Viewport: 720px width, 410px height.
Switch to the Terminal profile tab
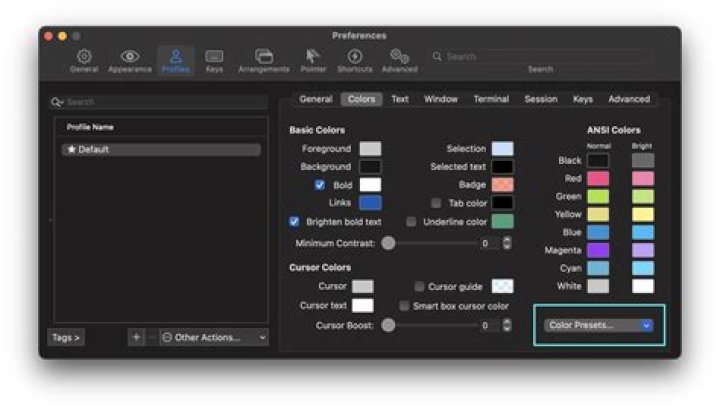(491, 99)
